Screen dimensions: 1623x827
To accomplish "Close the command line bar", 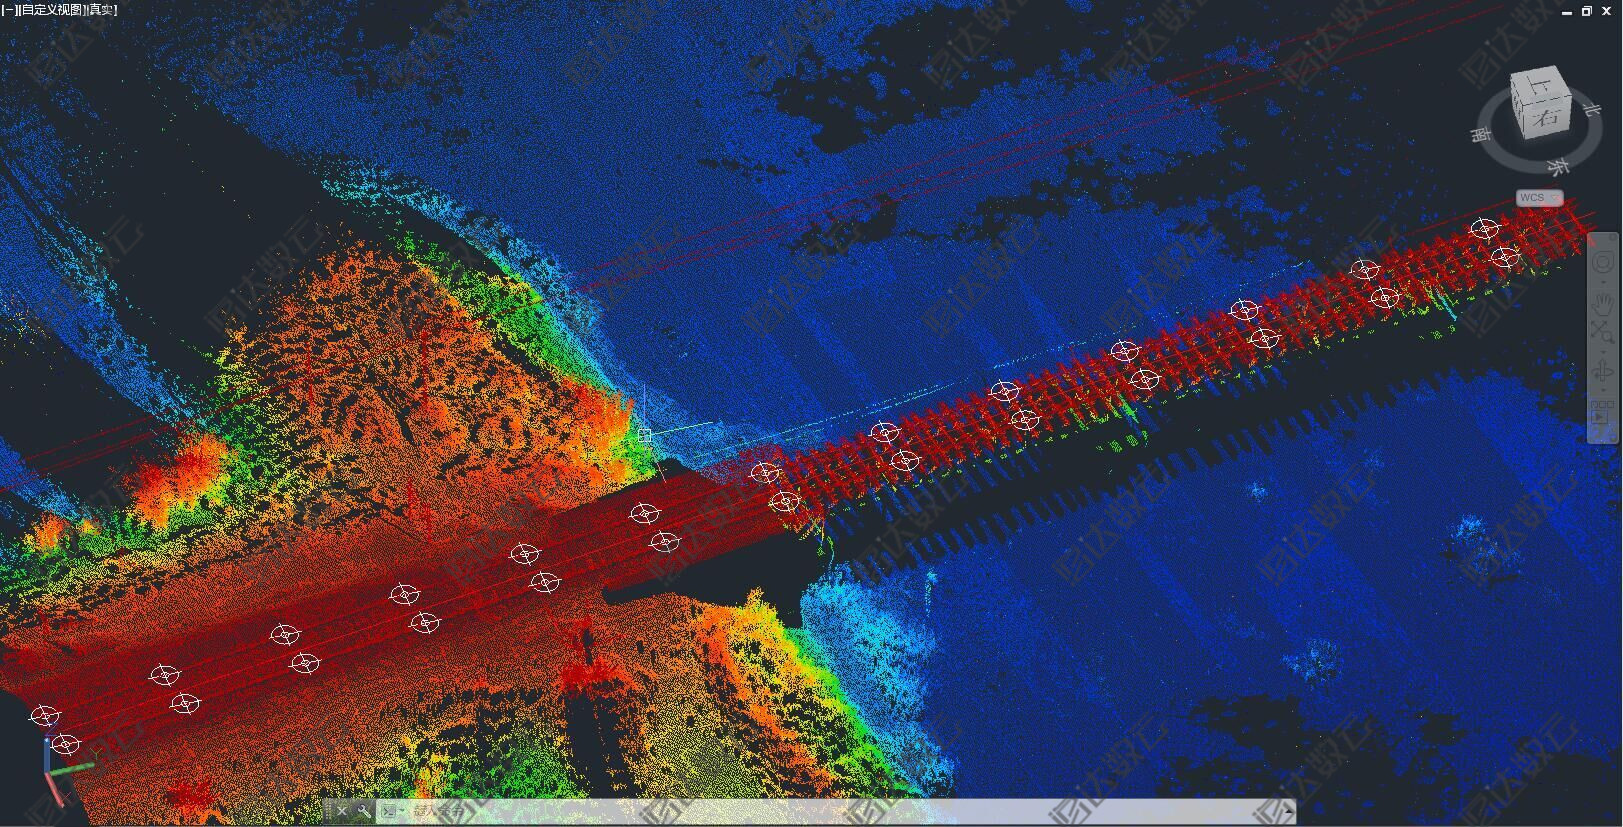I will click(342, 811).
